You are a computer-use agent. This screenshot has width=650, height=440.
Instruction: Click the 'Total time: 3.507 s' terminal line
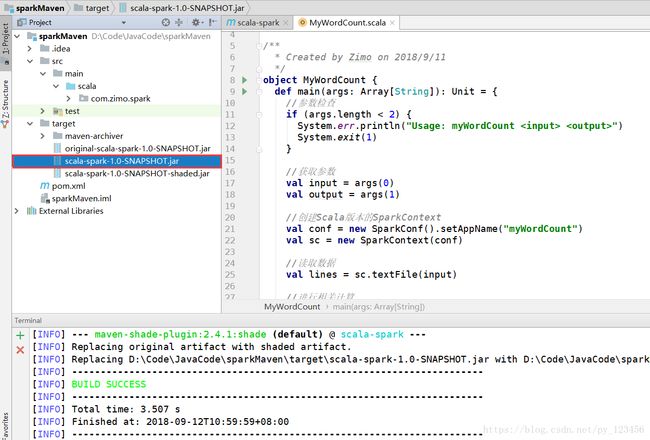[x=126, y=409]
